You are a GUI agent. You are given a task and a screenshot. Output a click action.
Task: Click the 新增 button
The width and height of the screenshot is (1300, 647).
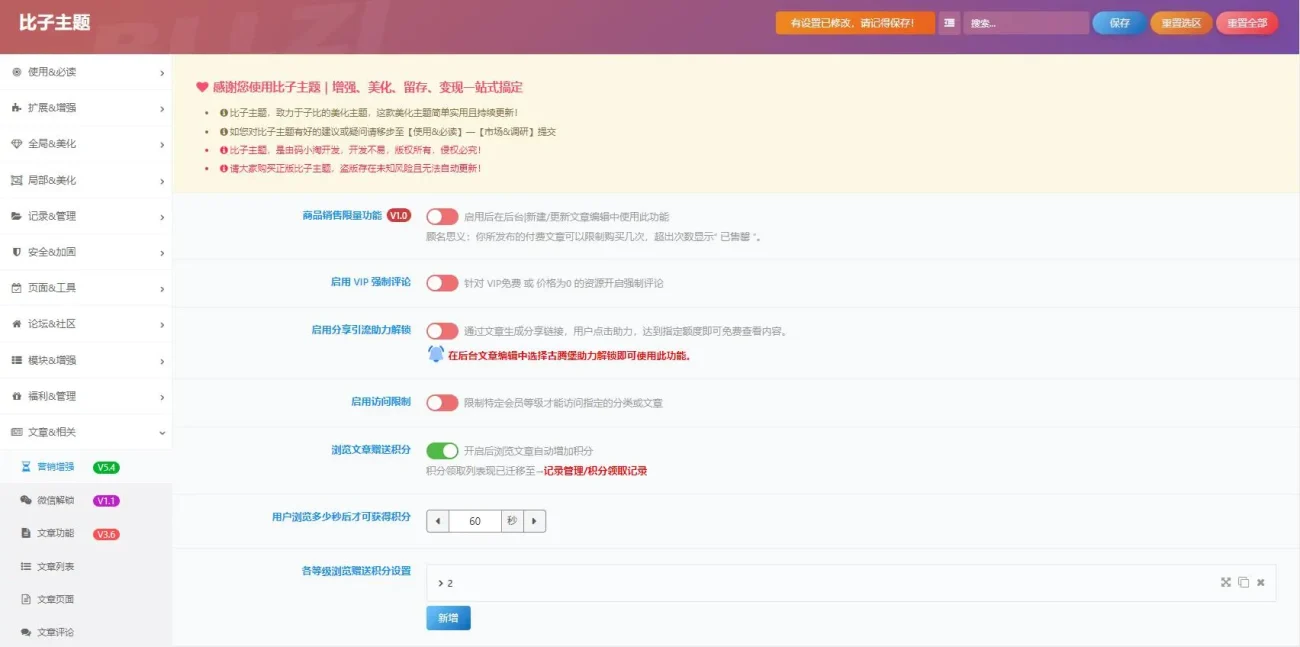(448, 618)
